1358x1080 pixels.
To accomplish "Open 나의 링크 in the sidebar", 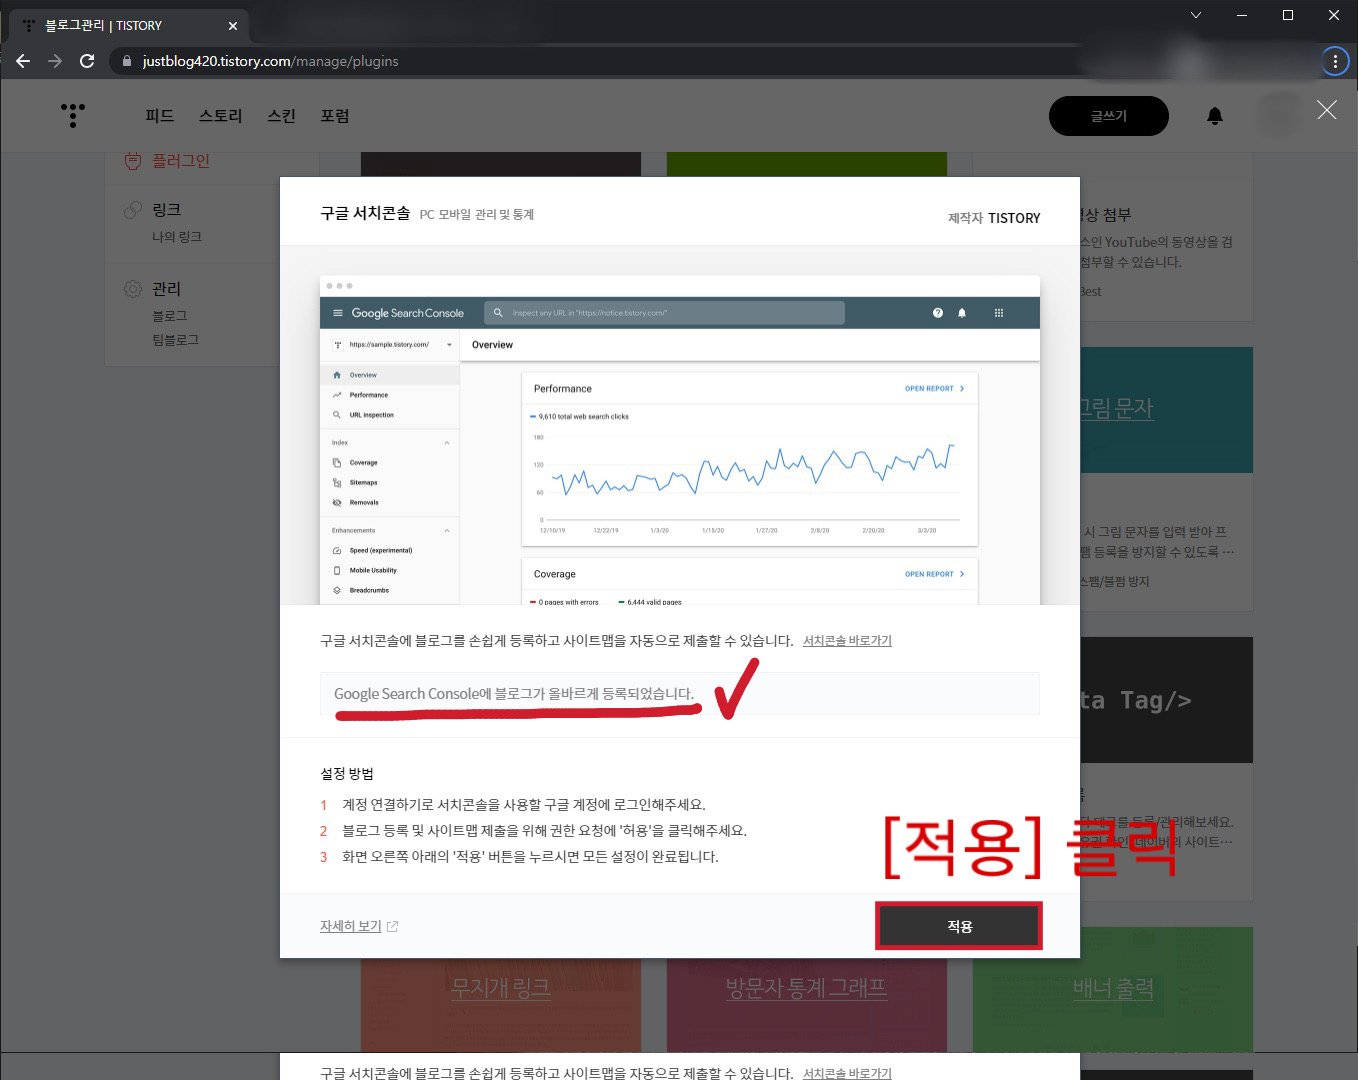I will click(177, 237).
